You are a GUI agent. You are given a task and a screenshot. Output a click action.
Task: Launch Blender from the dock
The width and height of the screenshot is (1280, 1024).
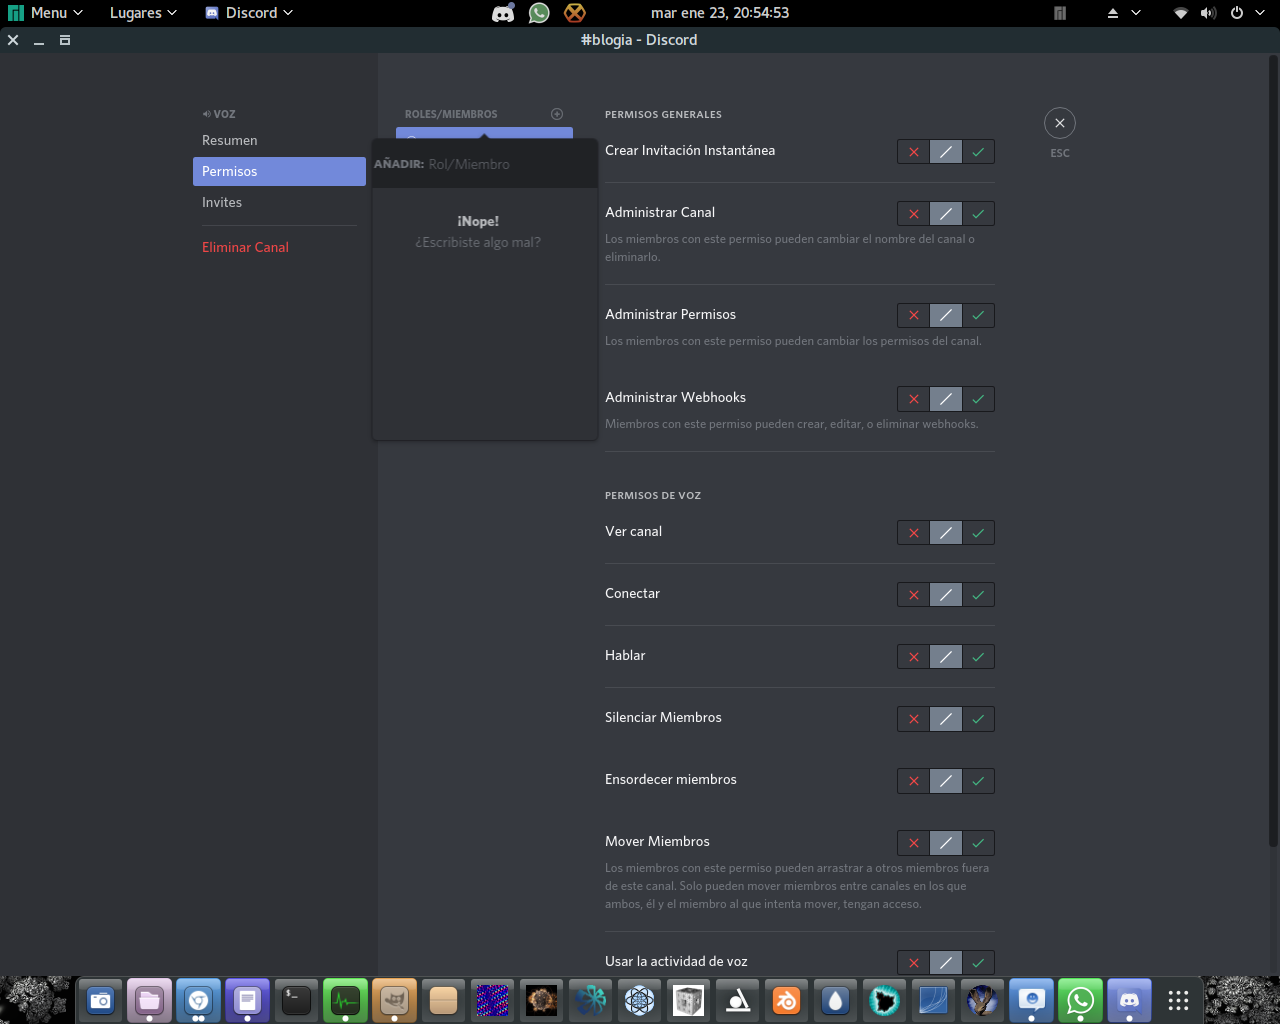tap(786, 1000)
